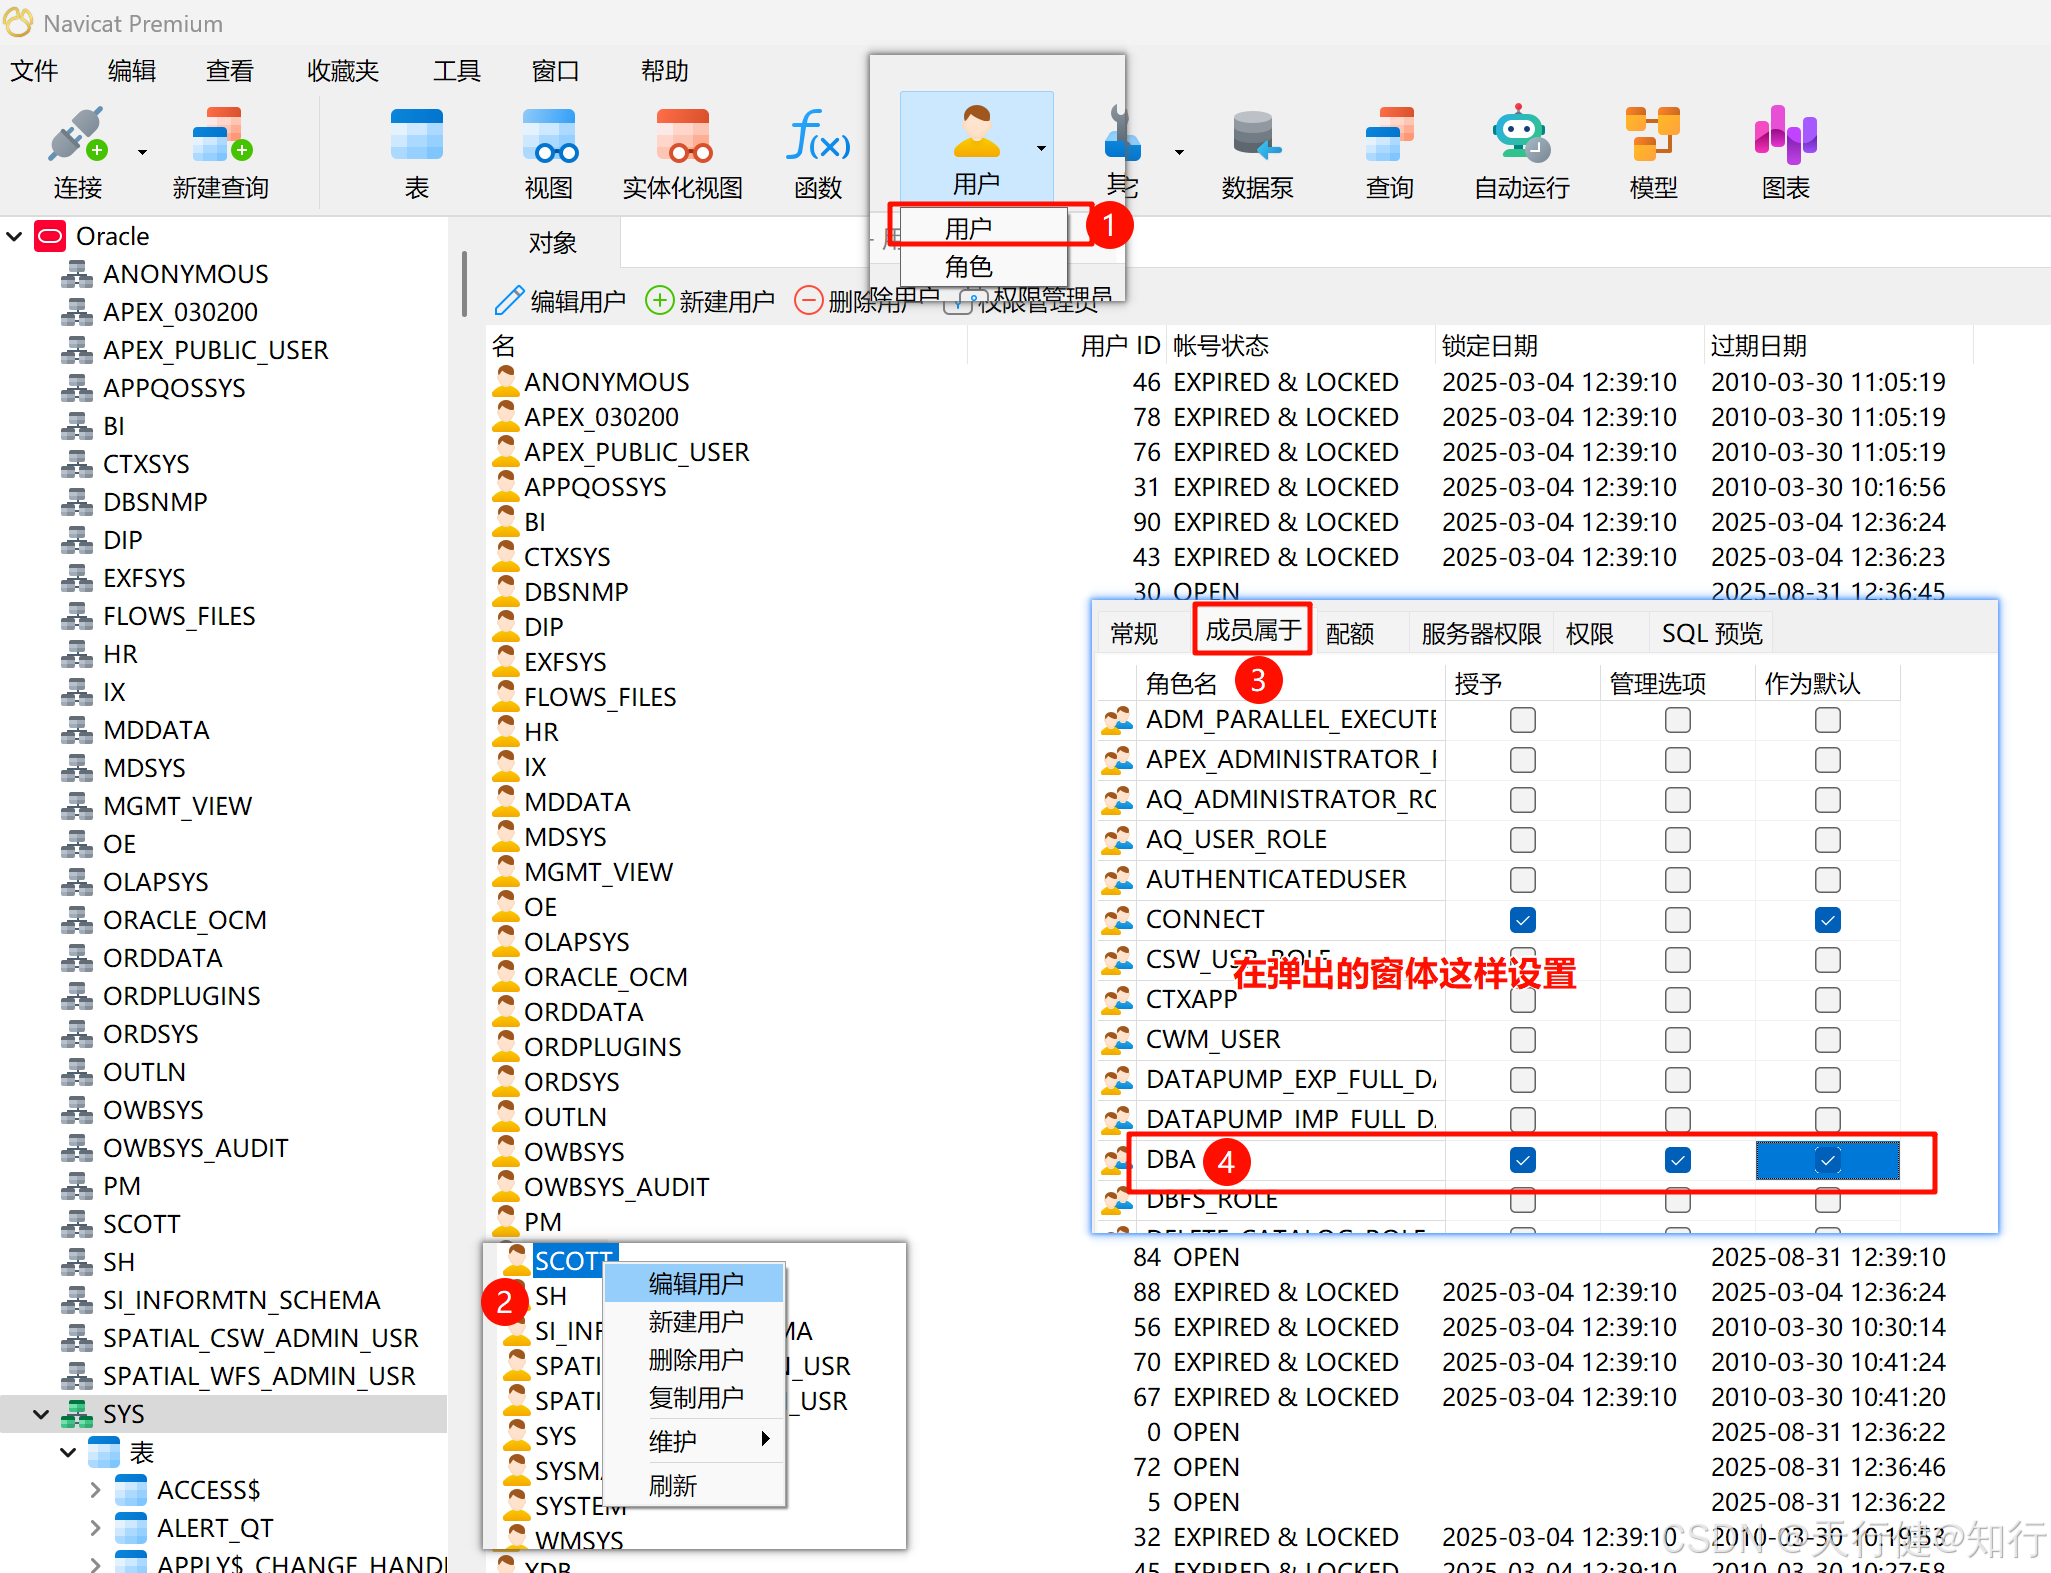The height and width of the screenshot is (1573, 2051).
Task: Select the 表 table toolbar icon
Action: point(416,135)
